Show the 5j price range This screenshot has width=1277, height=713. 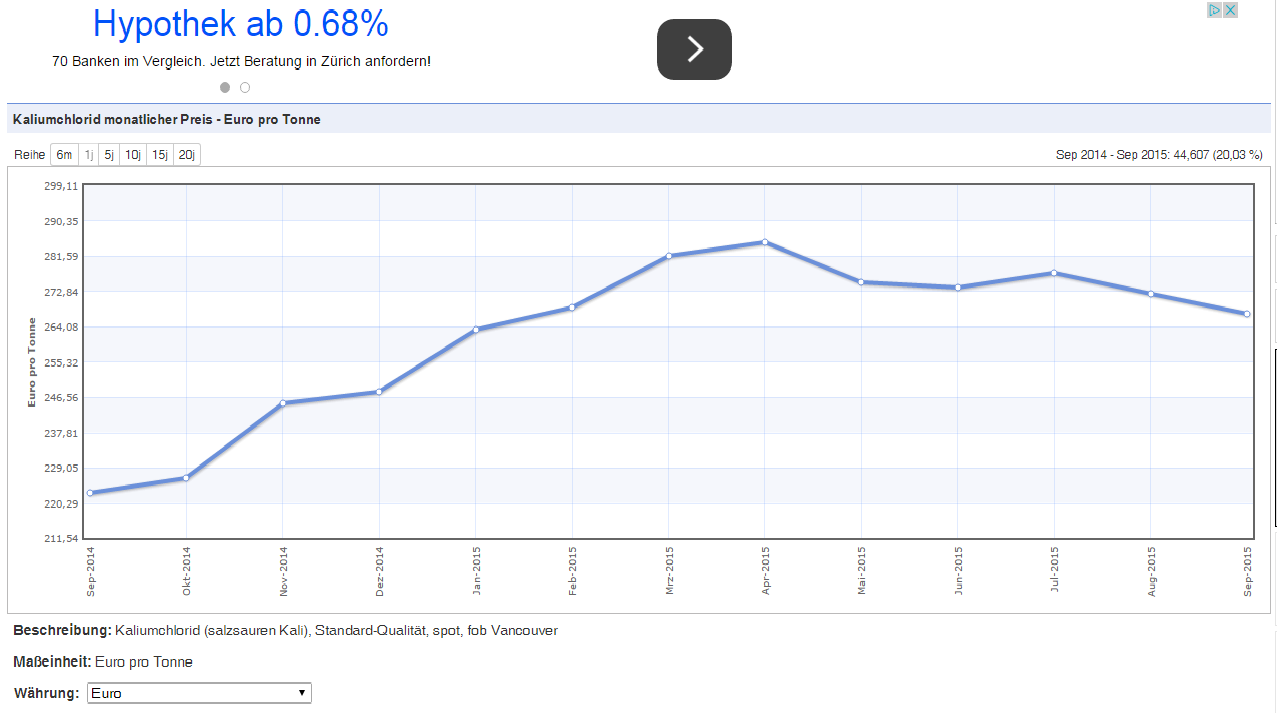tap(109, 155)
